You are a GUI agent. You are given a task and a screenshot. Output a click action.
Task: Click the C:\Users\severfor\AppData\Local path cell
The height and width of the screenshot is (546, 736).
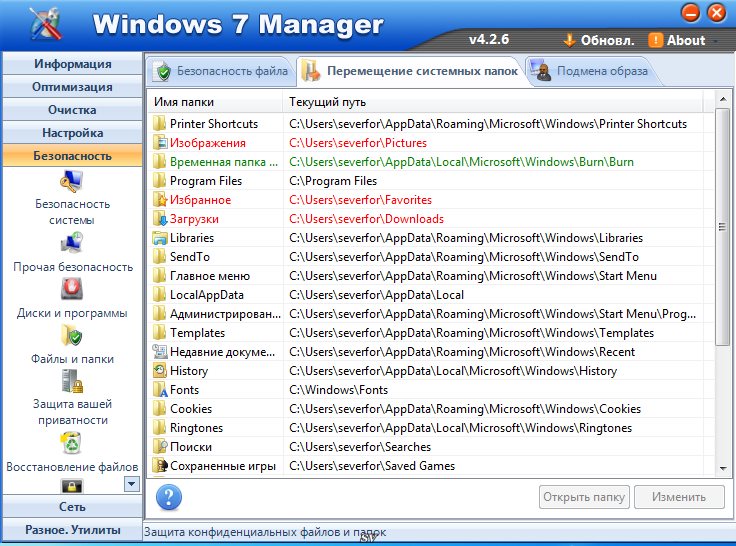pos(376,295)
